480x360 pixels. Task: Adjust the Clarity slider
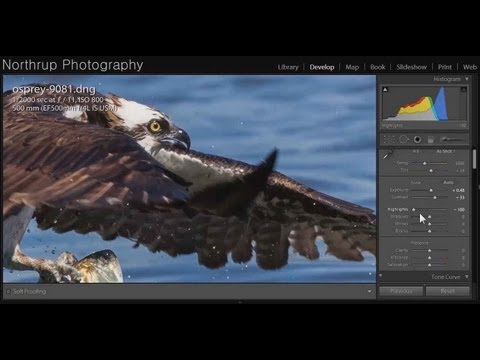[x=430, y=250]
